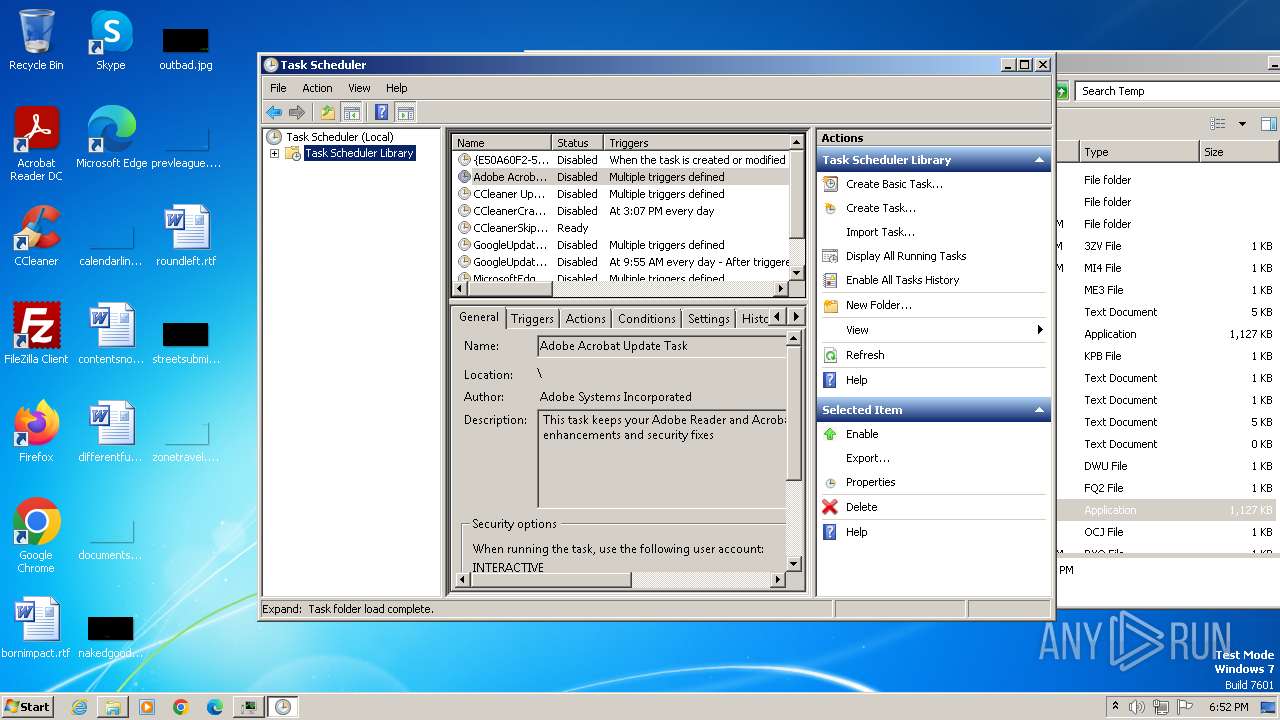Open Google Chrome from the taskbar
Screen dimensions: 1280x720
coord(181,707)
